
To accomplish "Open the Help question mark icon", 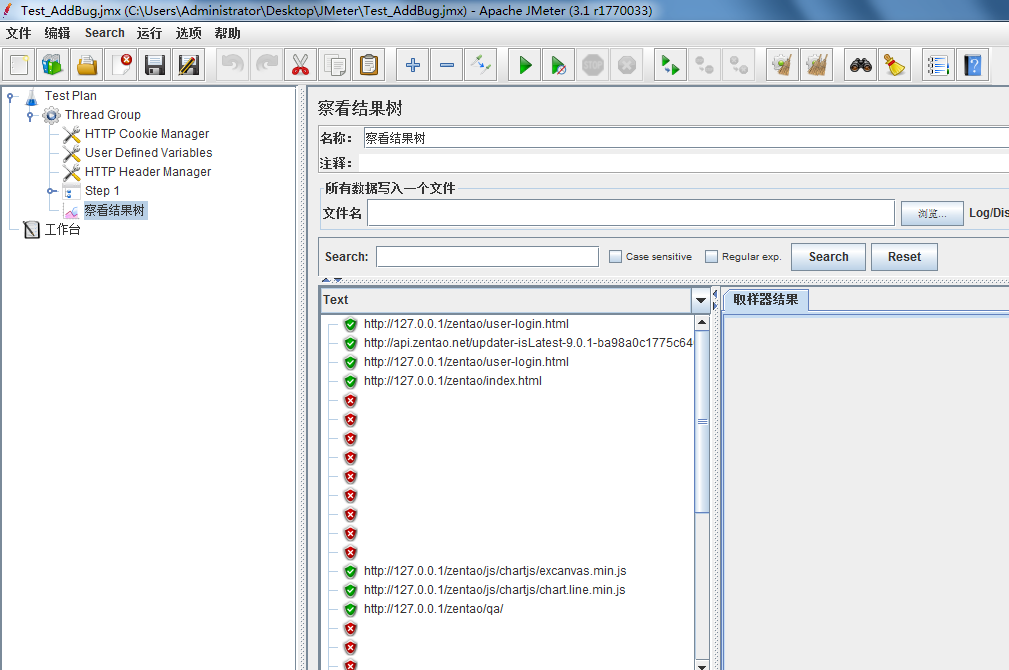I will [972, 64].
